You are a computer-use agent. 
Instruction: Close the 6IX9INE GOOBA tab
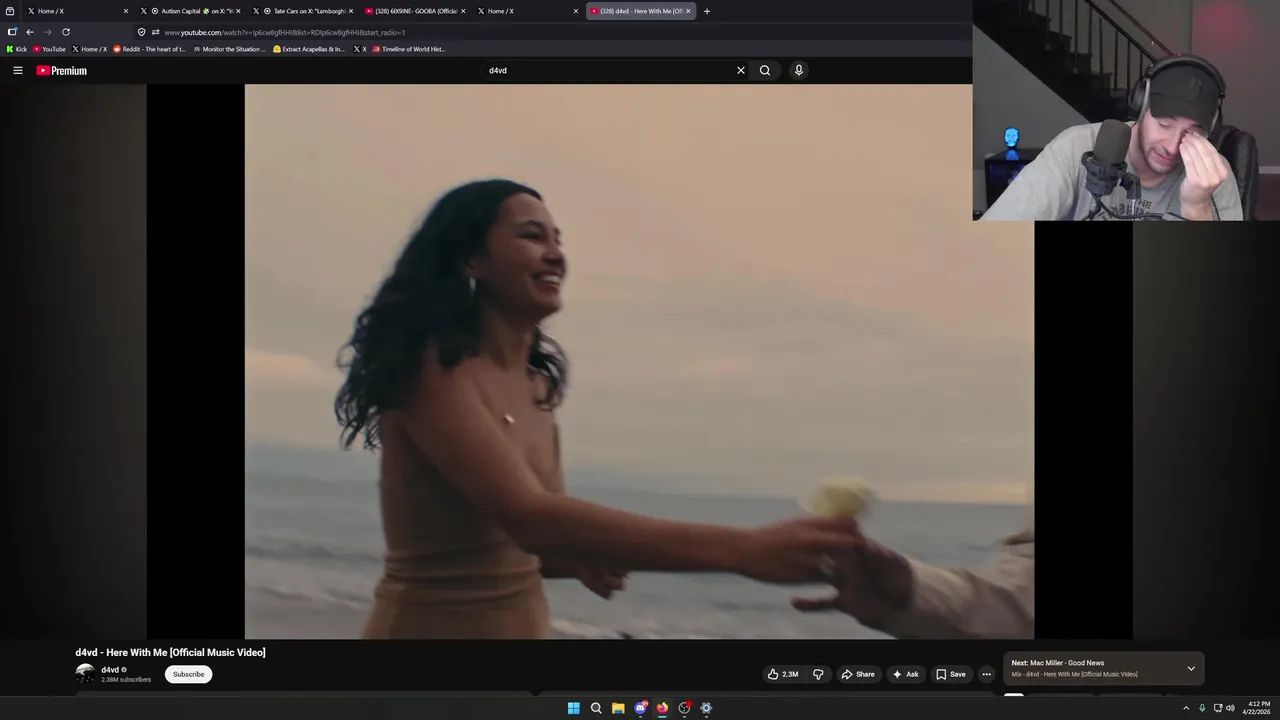pos(463,11)
